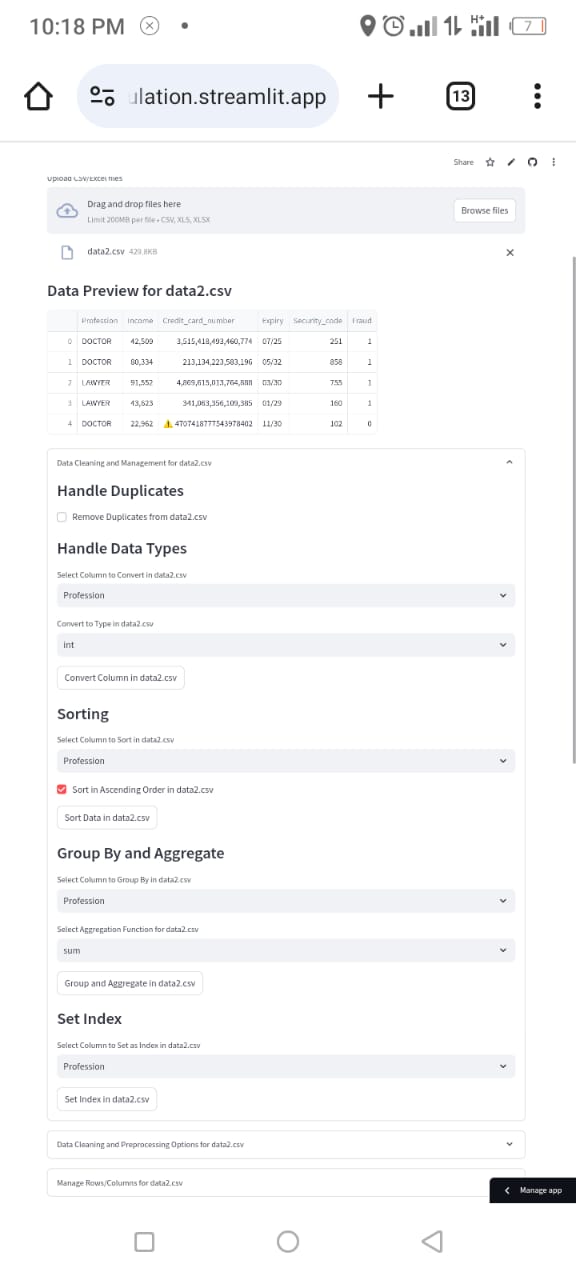Tap the Android recent apps square button
Screen dimensions: 576x1280
144,1241
